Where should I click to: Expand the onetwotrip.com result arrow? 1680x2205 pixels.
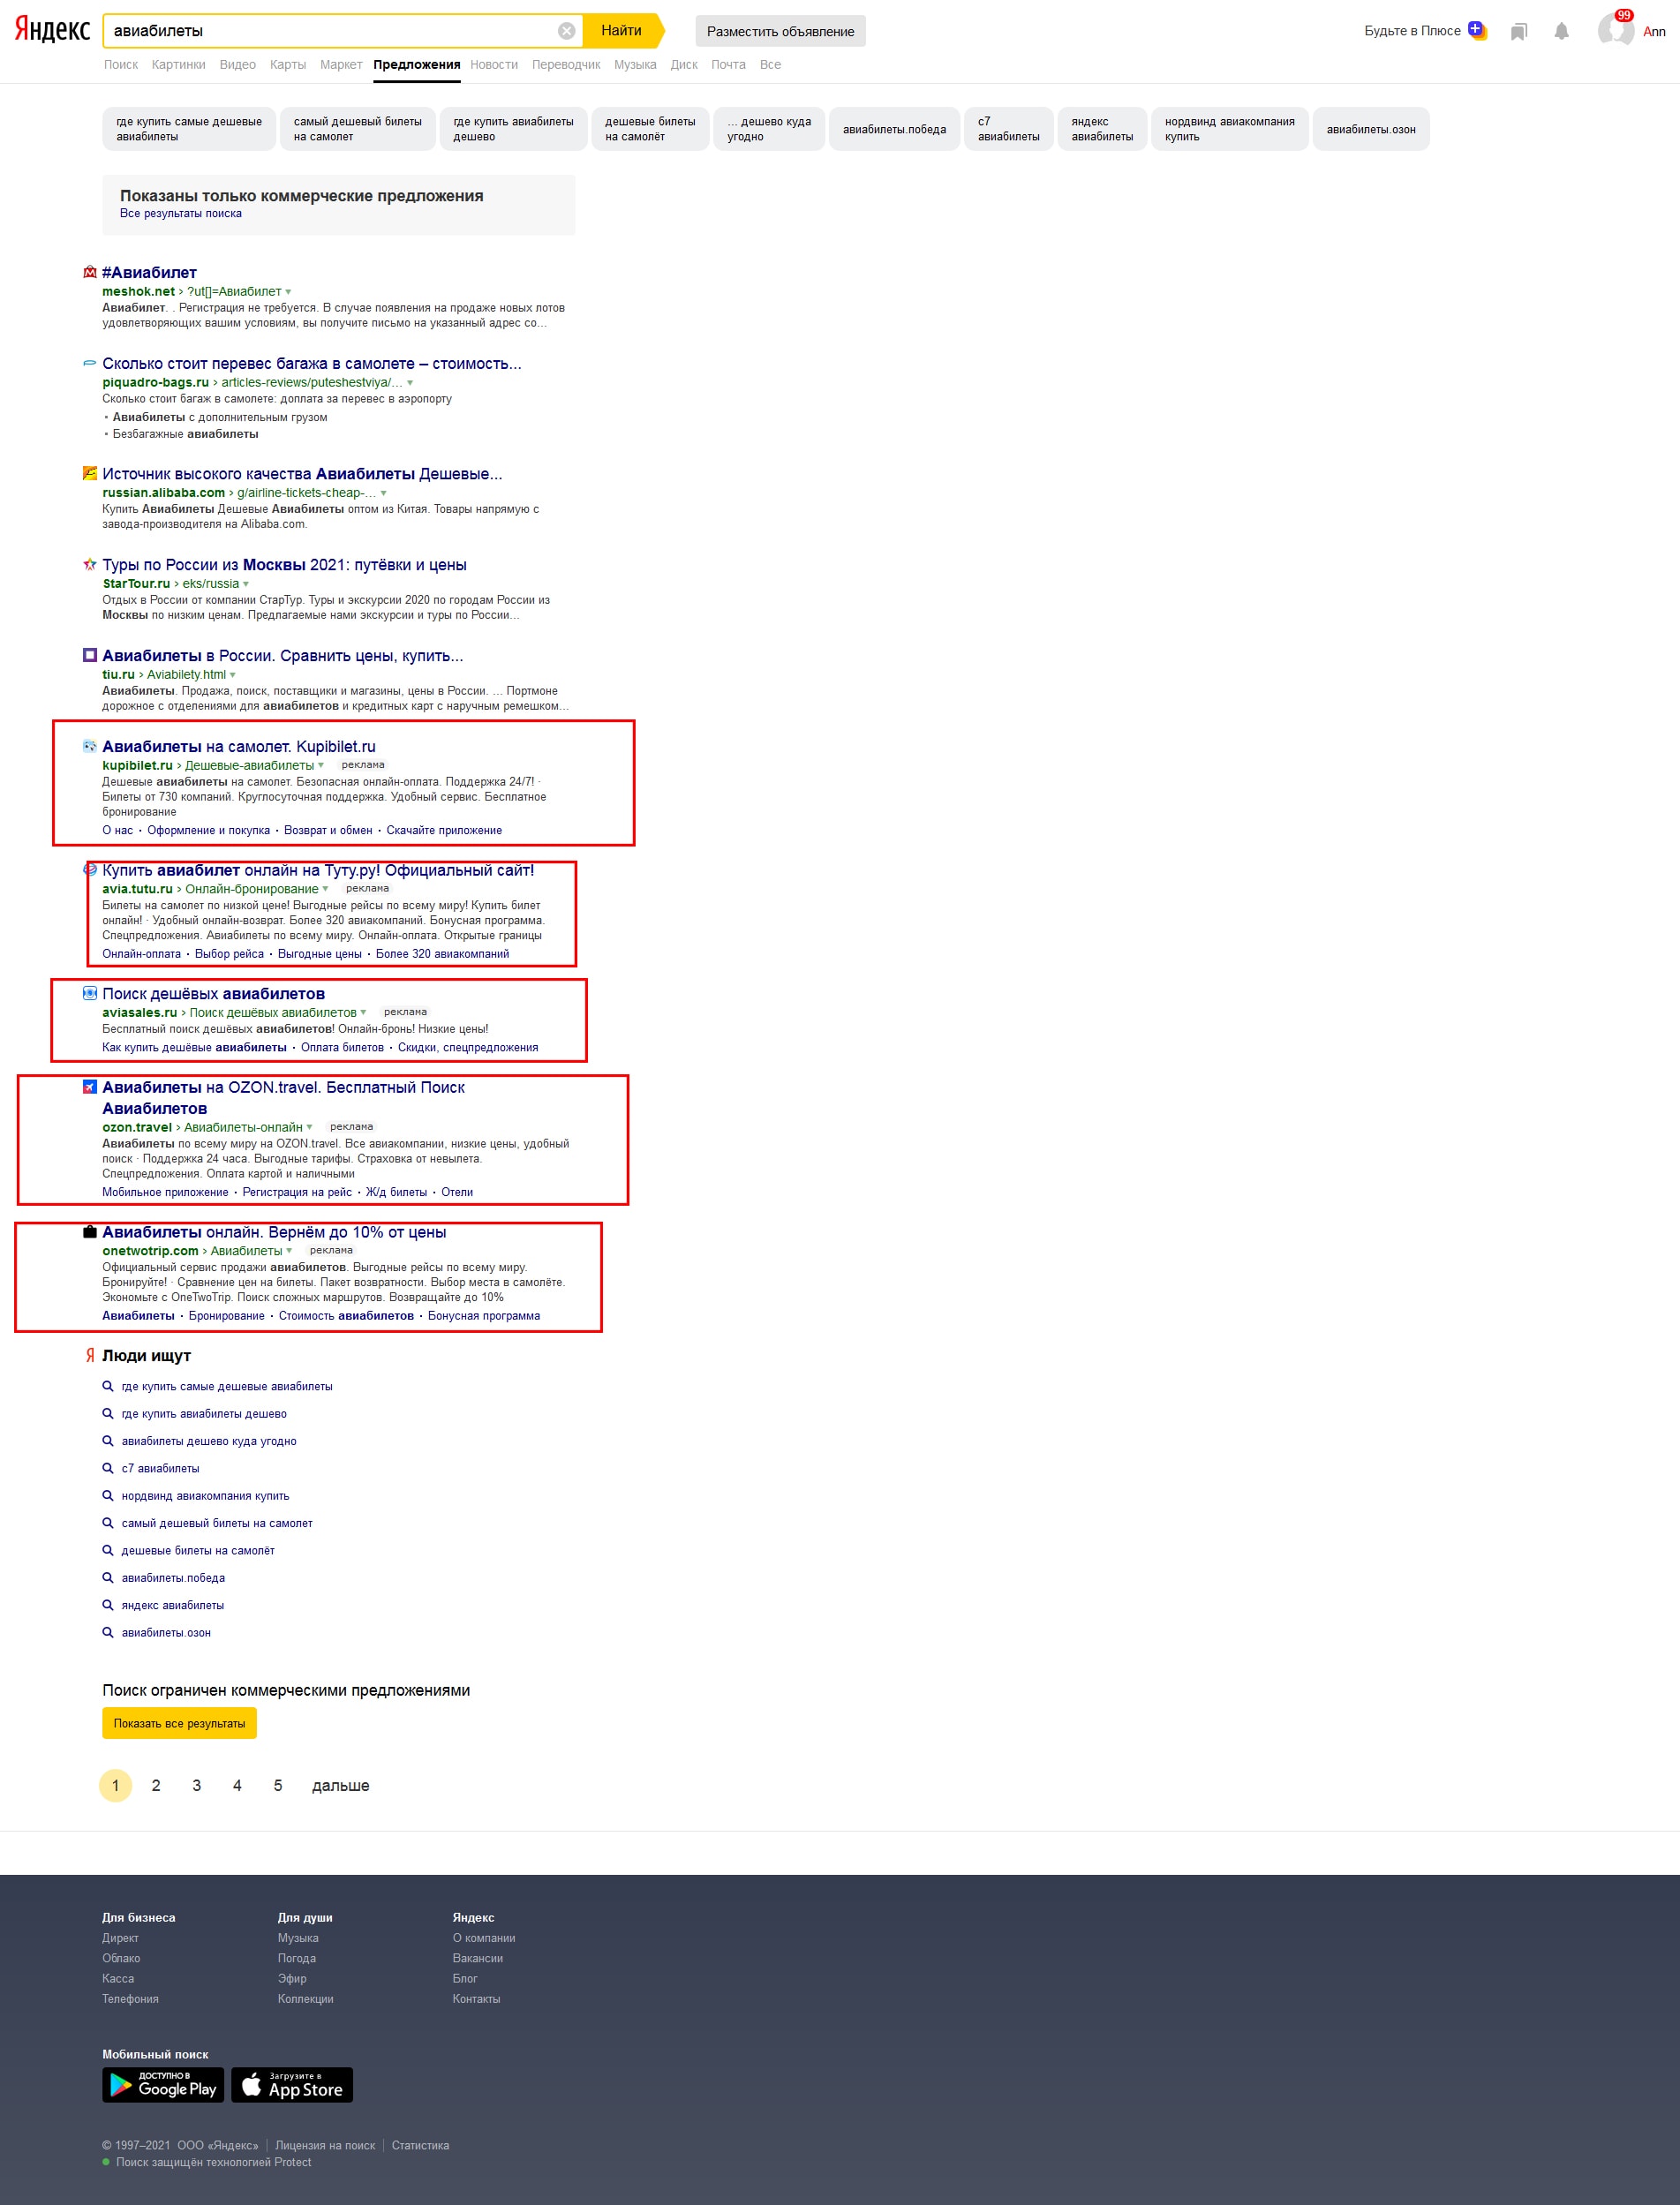pos(289,1251)
